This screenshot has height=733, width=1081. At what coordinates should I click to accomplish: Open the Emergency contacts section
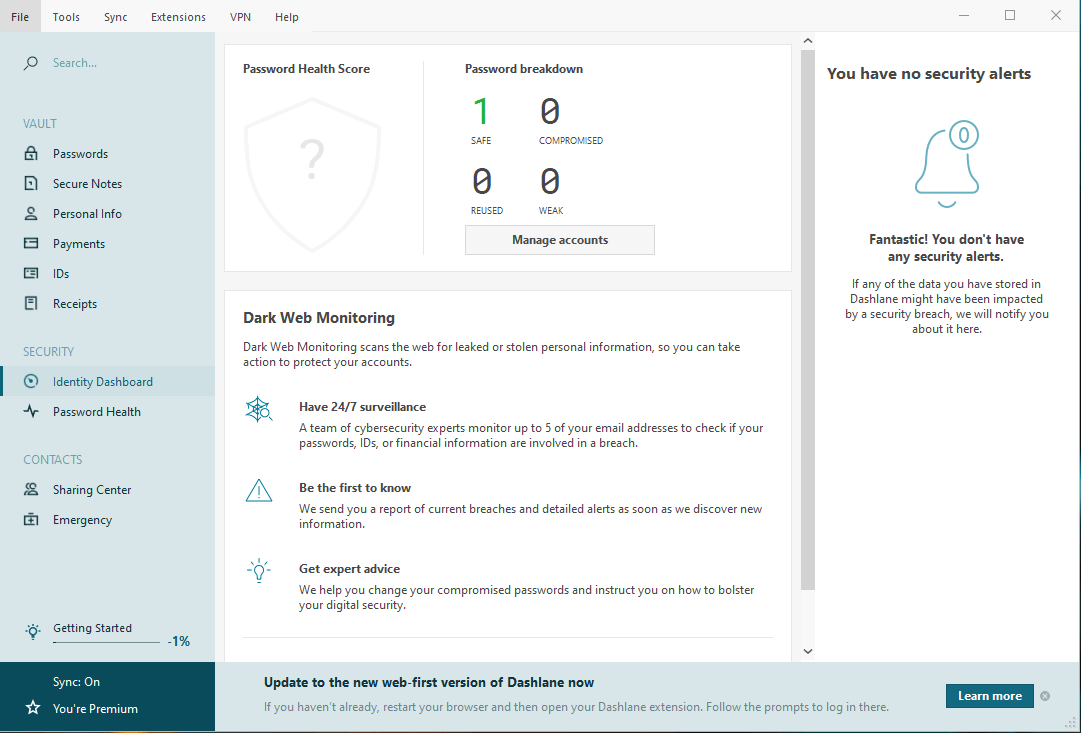click(x=108, y=520)
